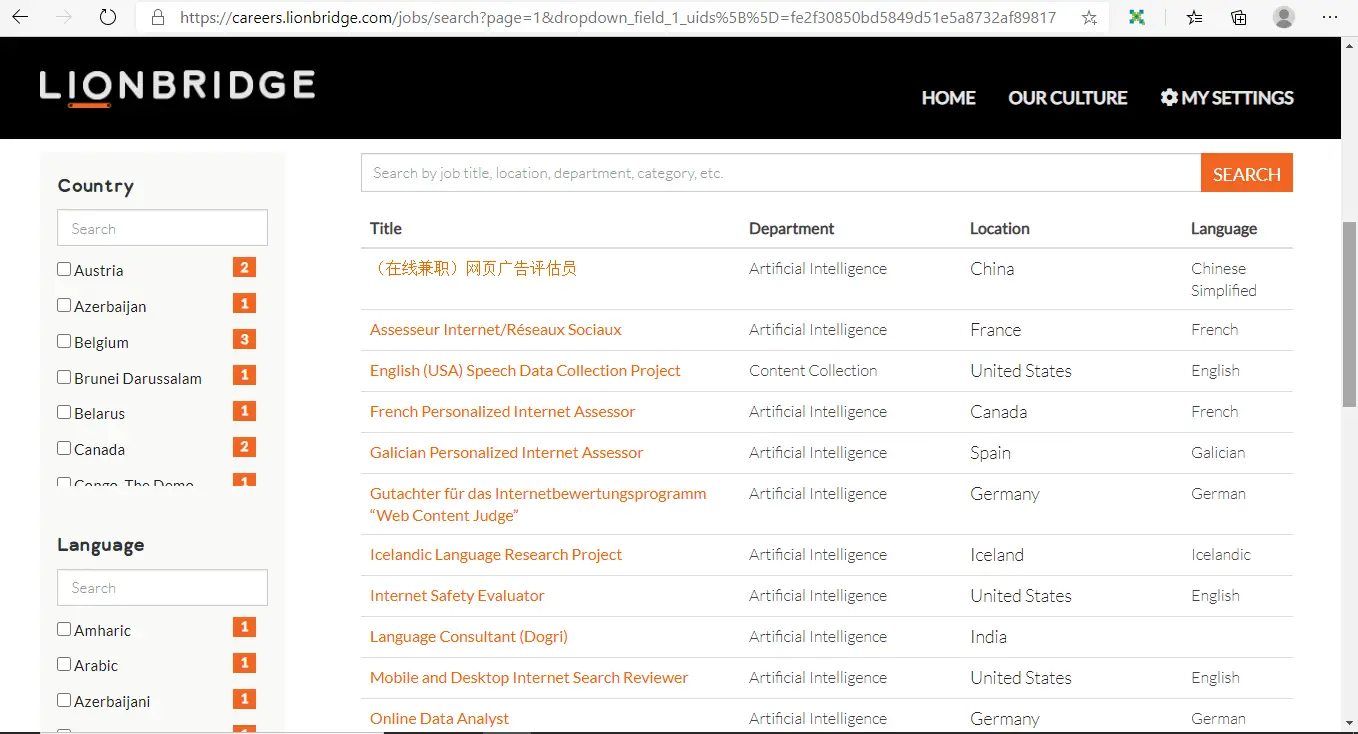This screenshot has width=1358, height=734.
Task: Open the Collections icon in toolbar
Action: pyautogui.click(x=1239, y=17)
